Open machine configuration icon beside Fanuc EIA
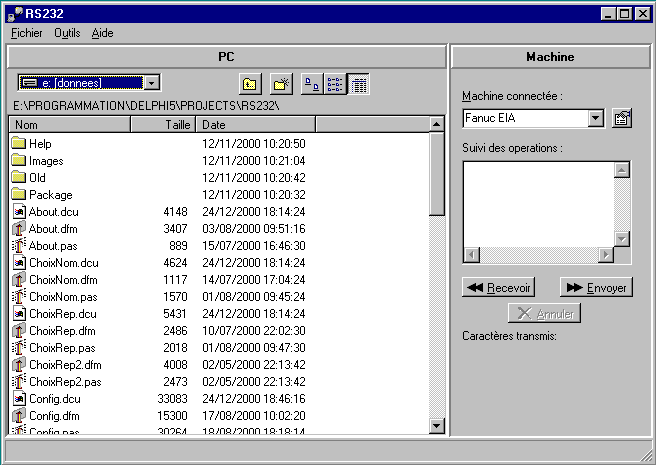Viewport: 656px width, 465px height. (x=621, y=118)
